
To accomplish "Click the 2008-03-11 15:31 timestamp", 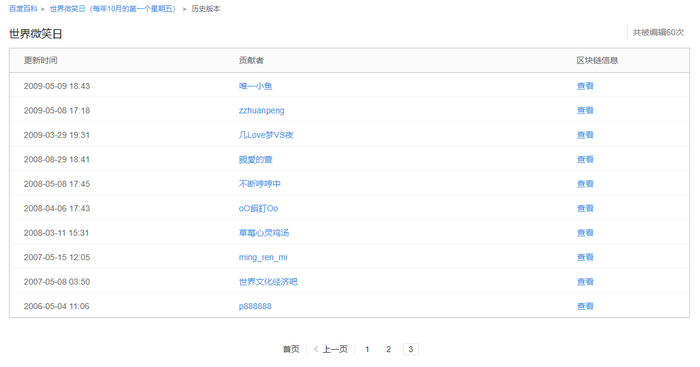I will pyautogui.click(x=56, y=233).
